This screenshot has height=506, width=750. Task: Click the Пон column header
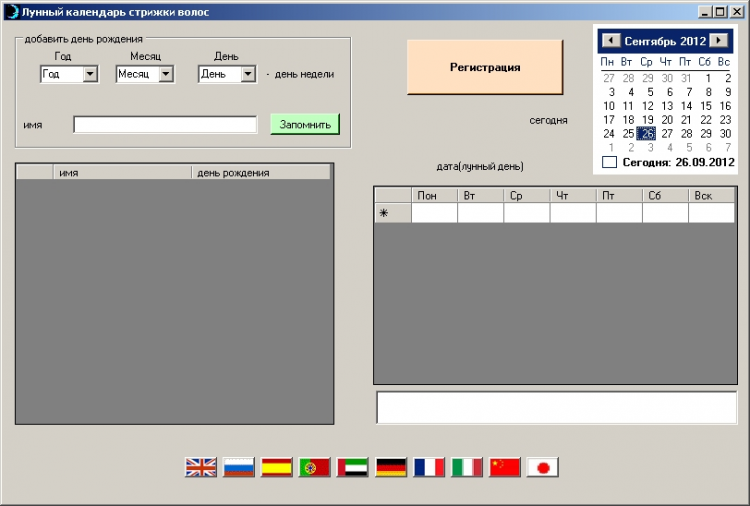[x=434, y=195]
